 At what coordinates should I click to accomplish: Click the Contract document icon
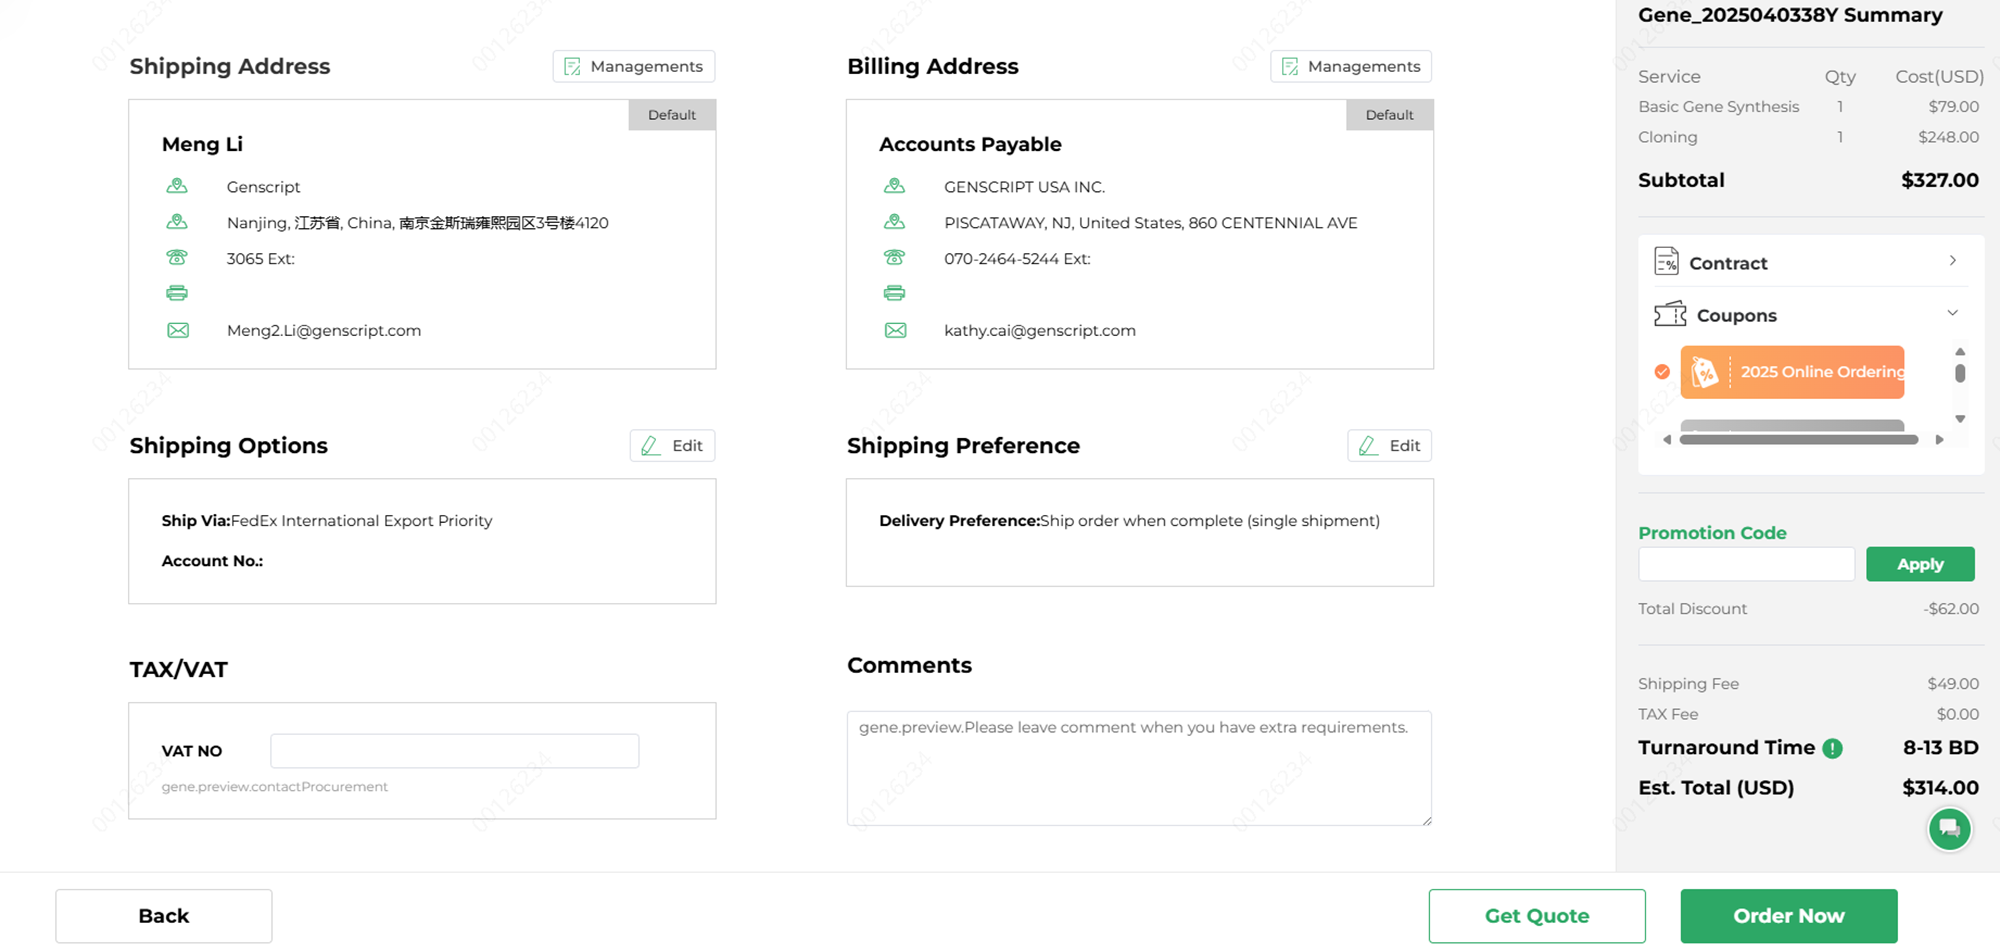click(1666, 262)
